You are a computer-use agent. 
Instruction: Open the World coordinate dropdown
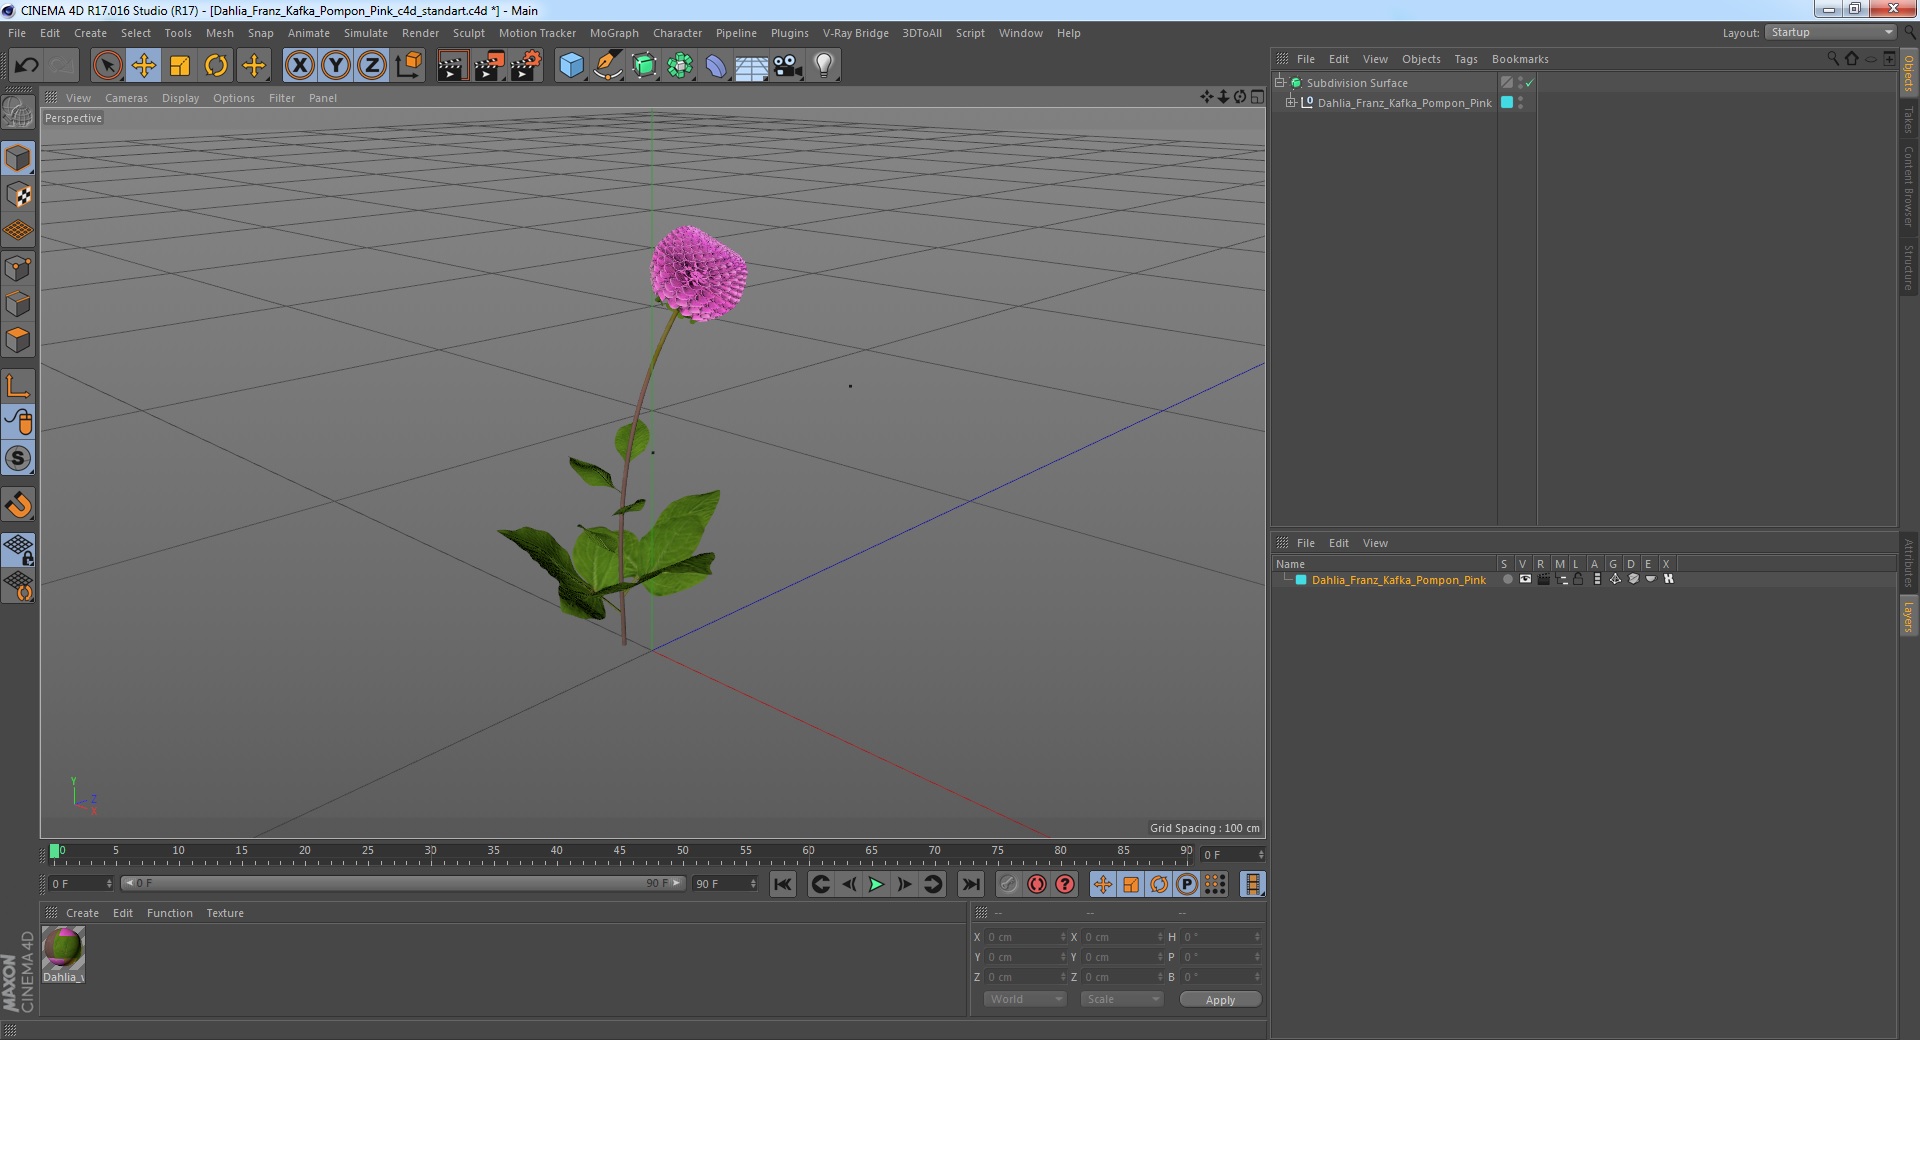point(1025,999)
